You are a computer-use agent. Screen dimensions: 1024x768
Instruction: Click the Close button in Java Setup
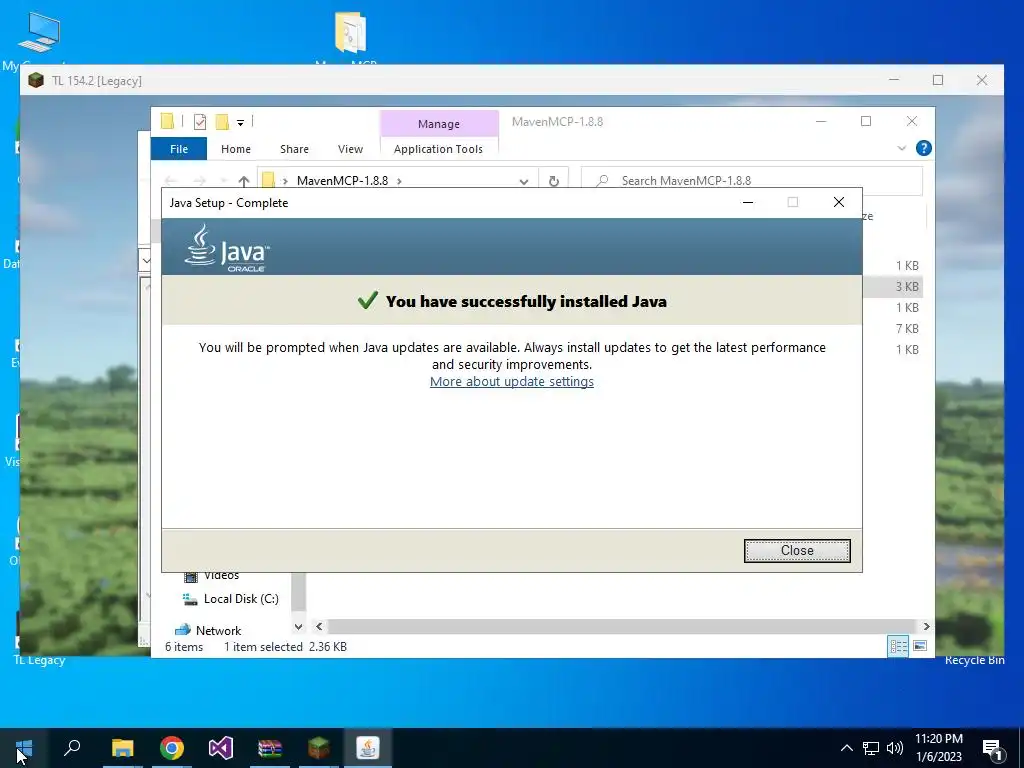coord(797,551)
